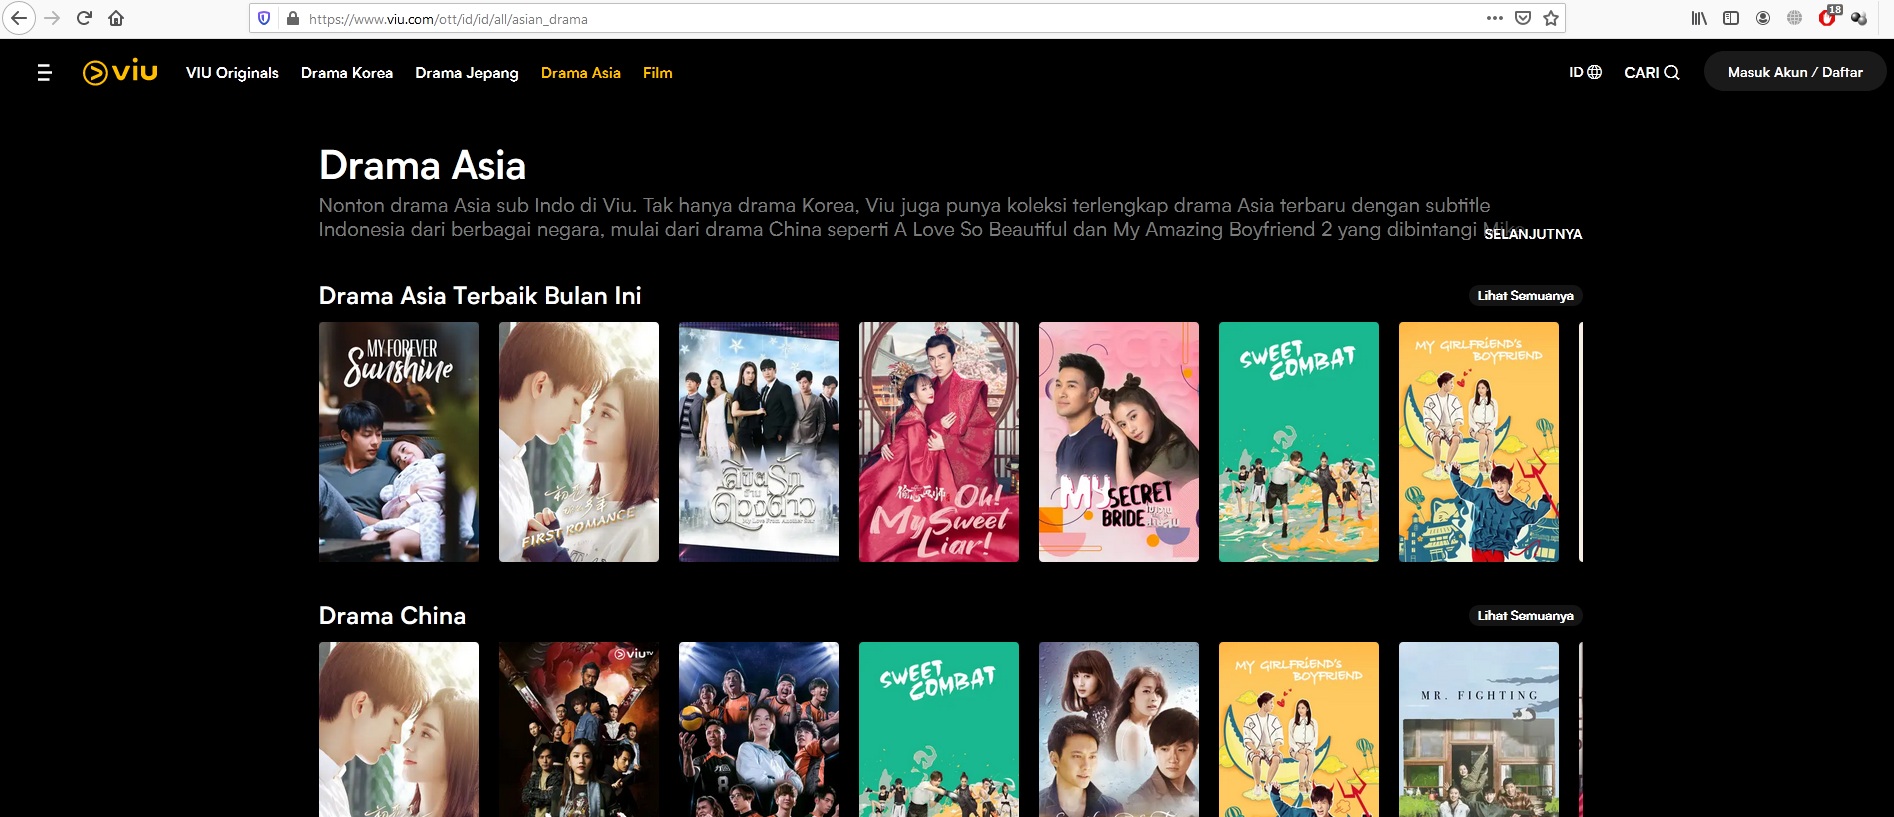This screenshot has height=817, width=1894.
Task: Open the browser home page
Action: 116,18
